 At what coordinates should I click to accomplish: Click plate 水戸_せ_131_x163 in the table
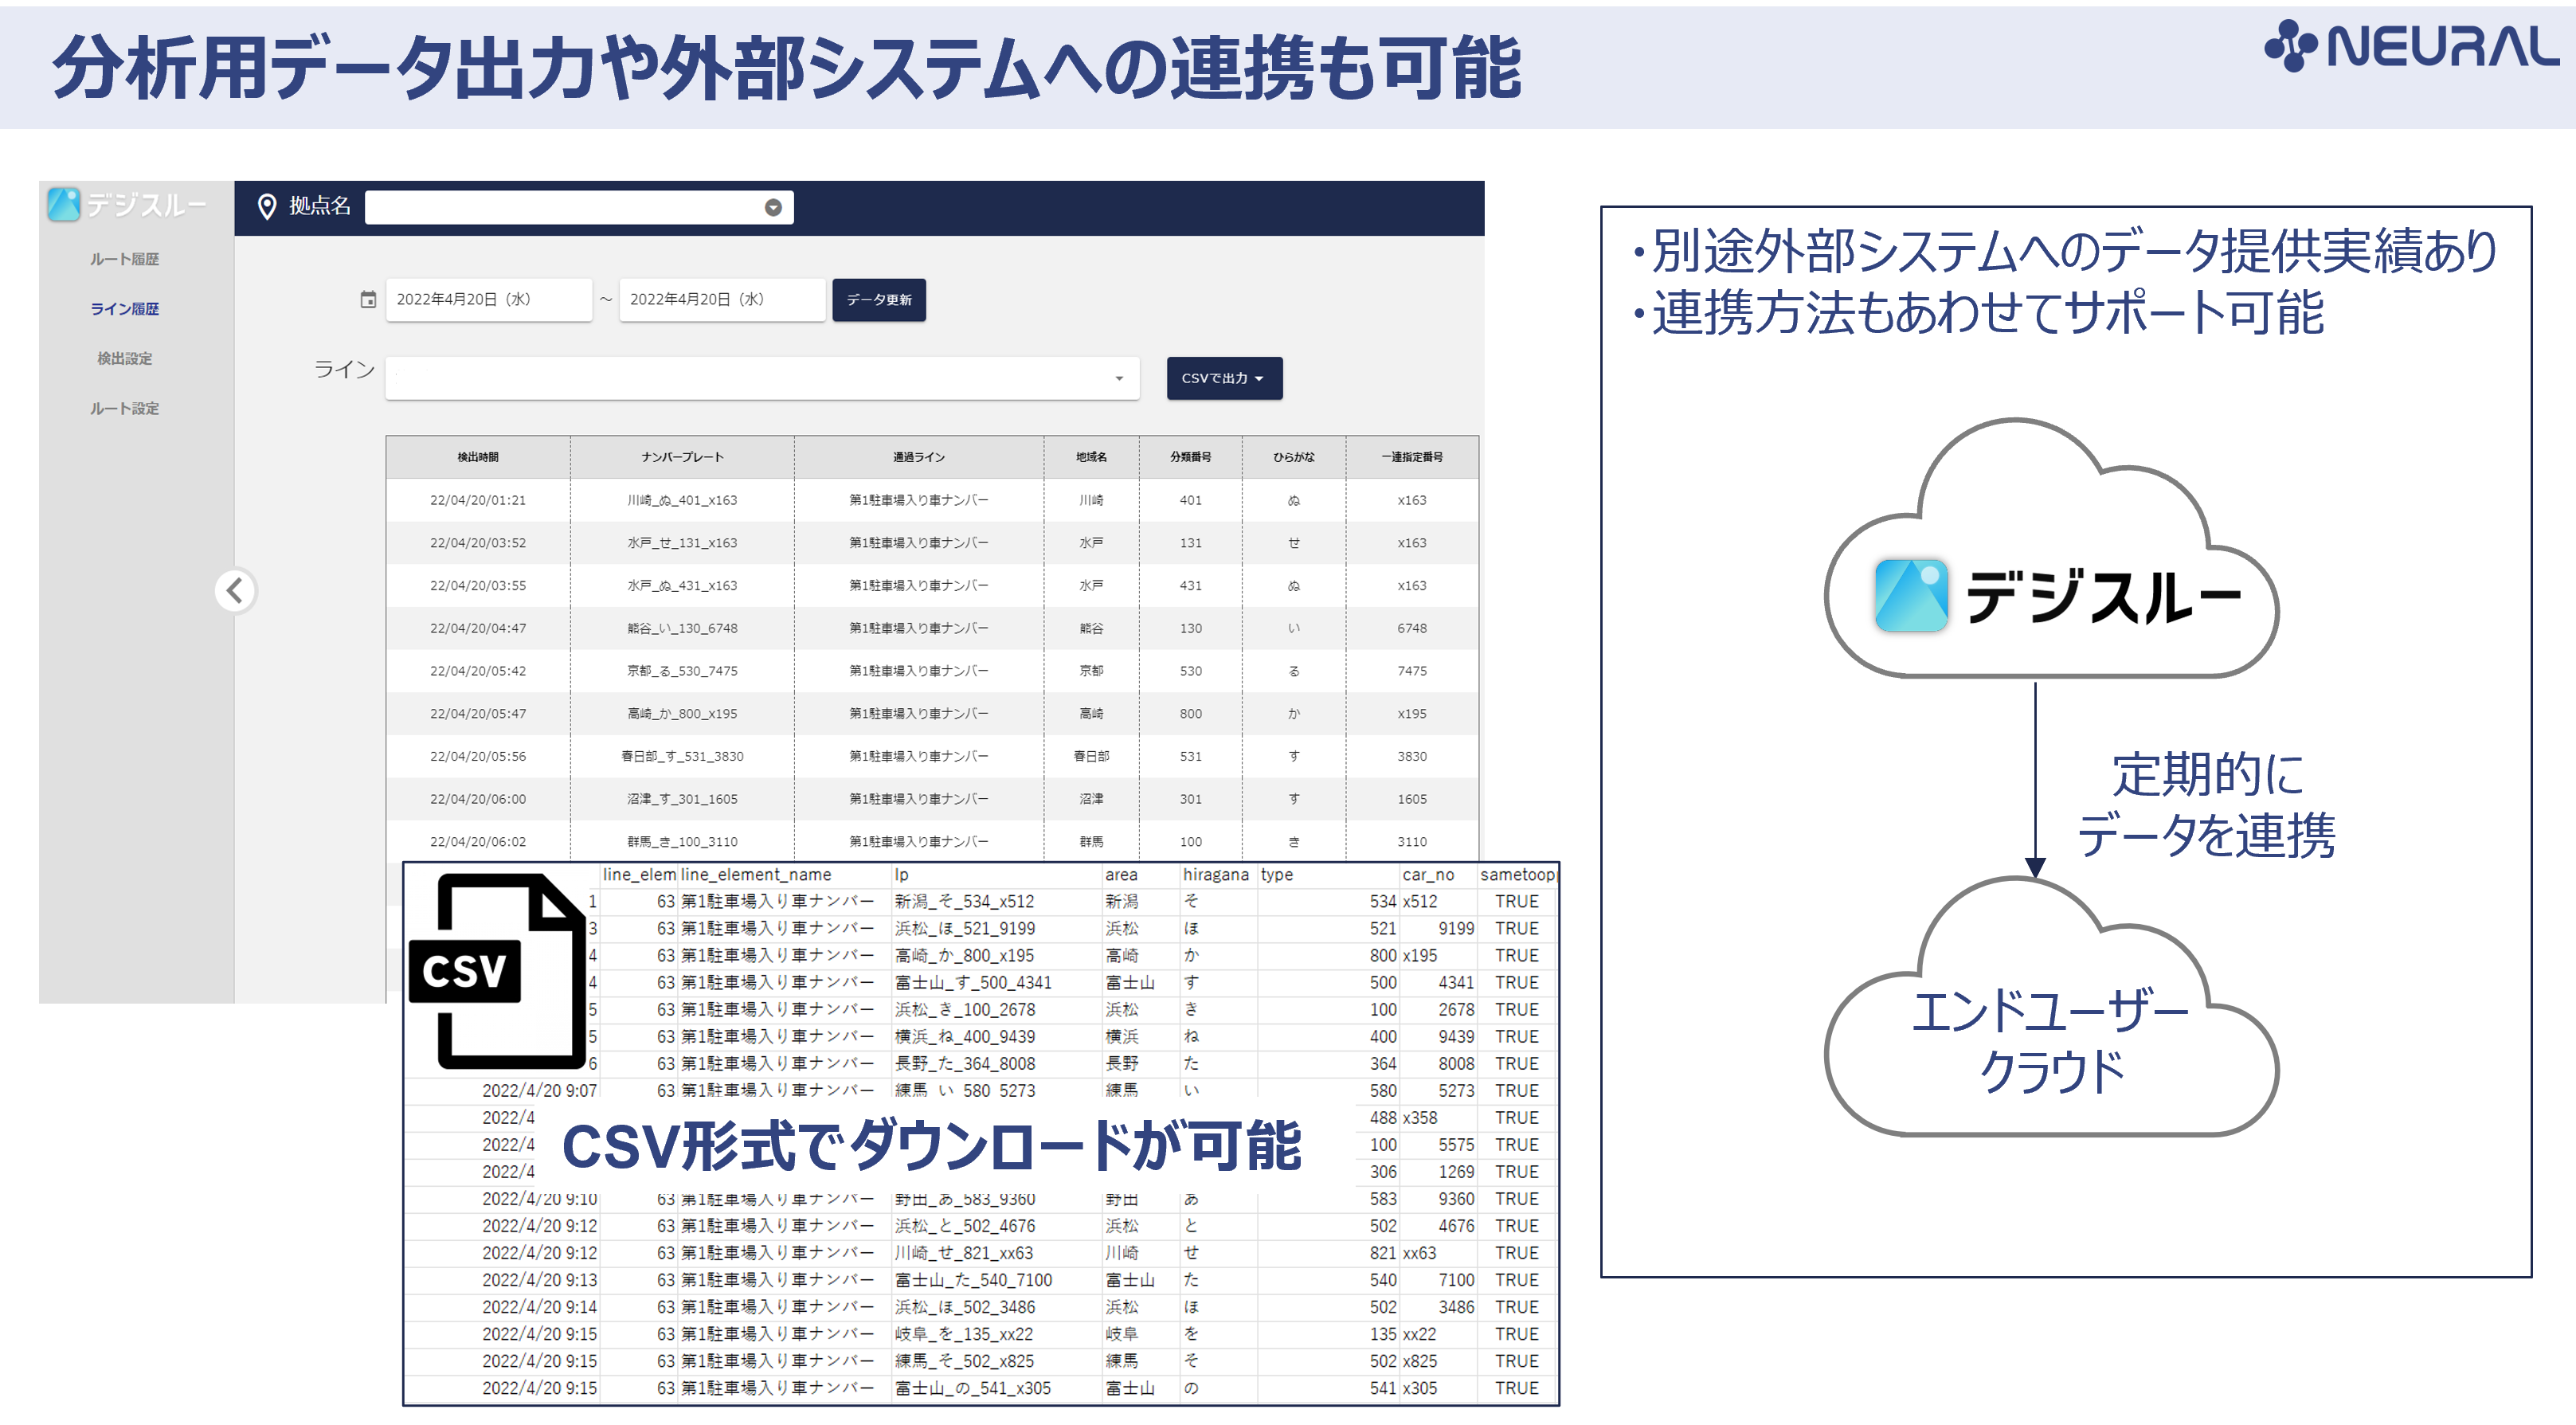[x=682, y=543]
